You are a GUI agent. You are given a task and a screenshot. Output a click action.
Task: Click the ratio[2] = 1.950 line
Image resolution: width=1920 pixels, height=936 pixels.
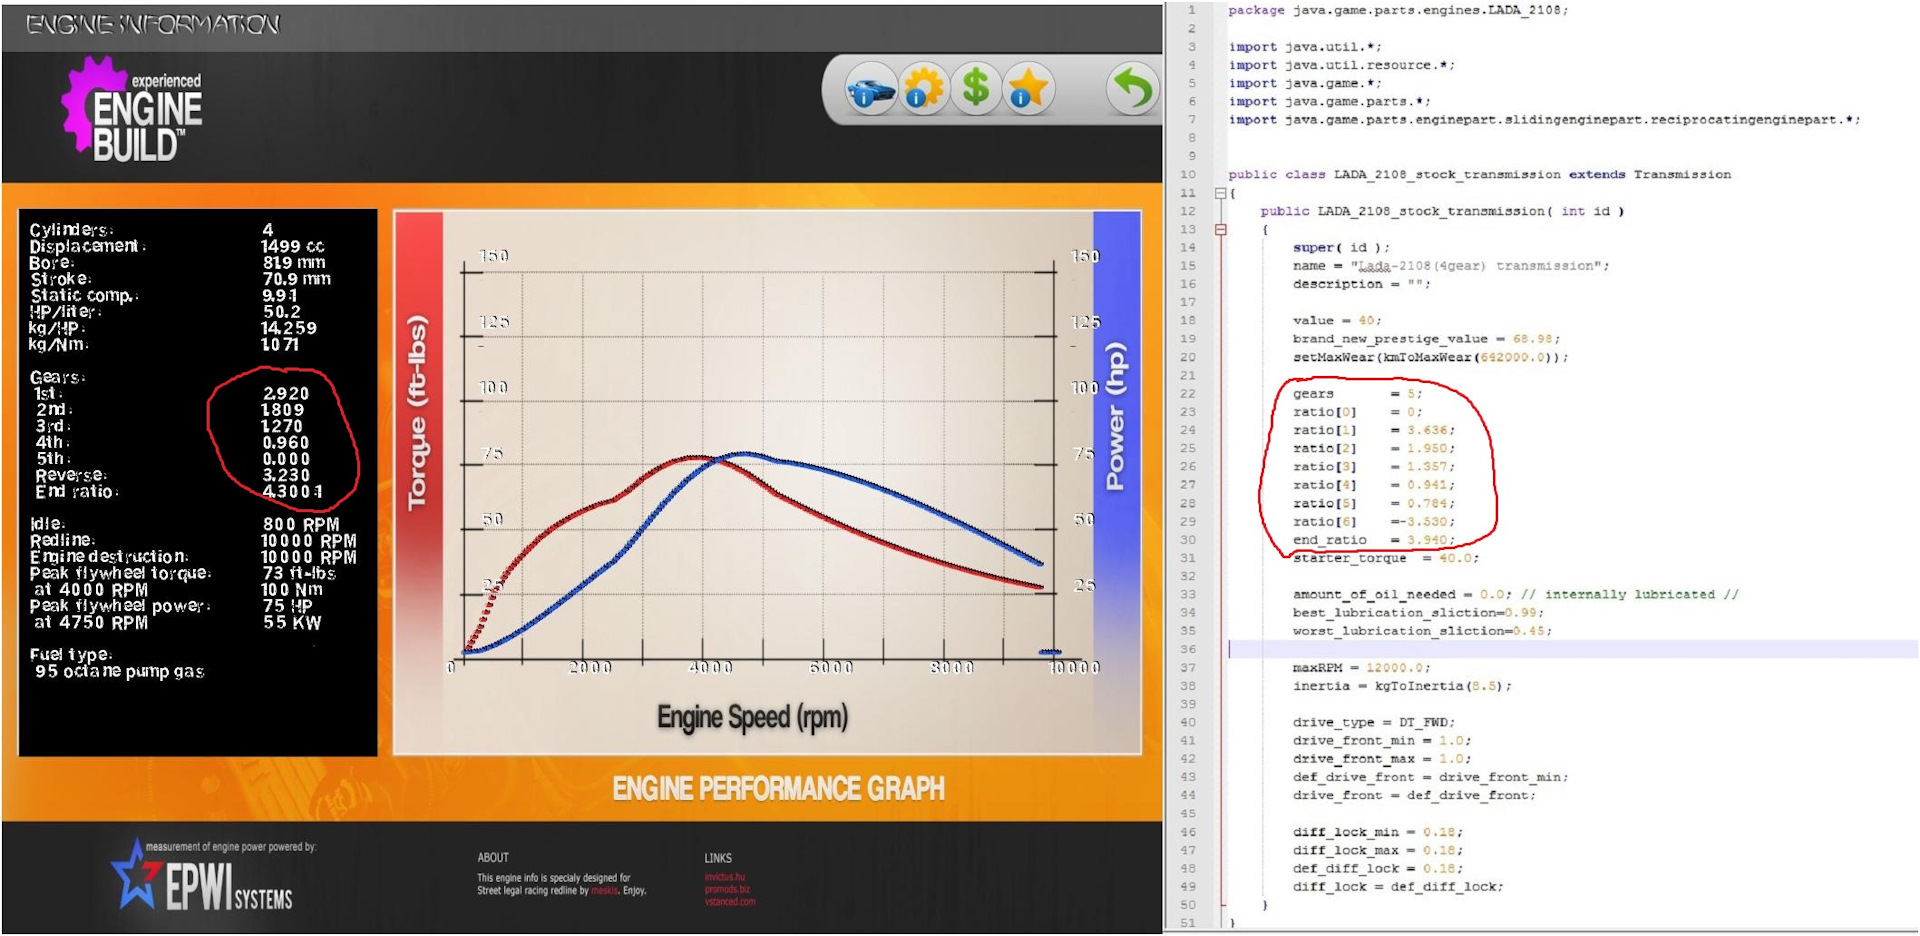pyautogui.click(x=1374, y=448)
